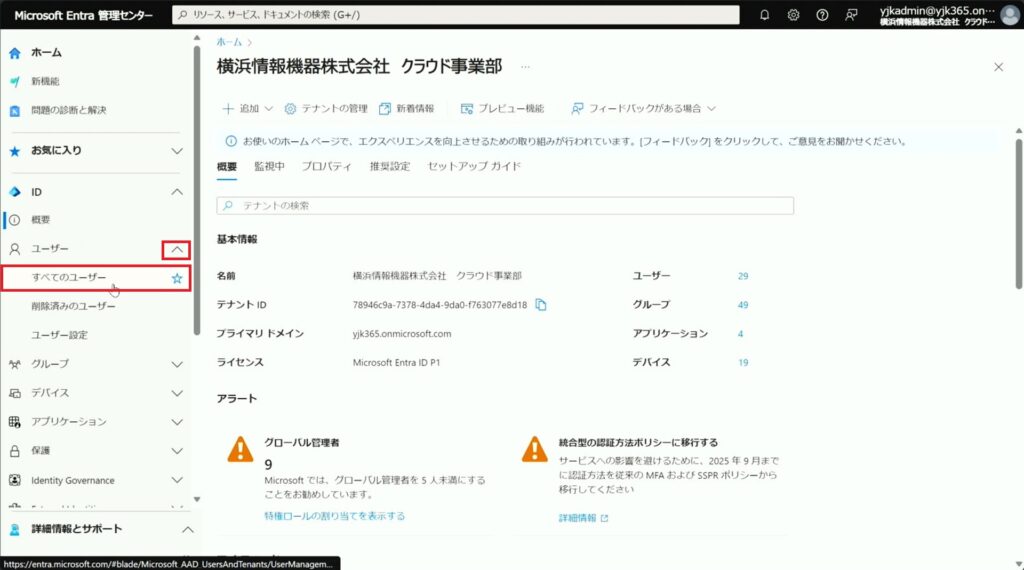Click the ホーム house icon in sidebar
The image size is (1024, 570).
[x=14, y=53]
